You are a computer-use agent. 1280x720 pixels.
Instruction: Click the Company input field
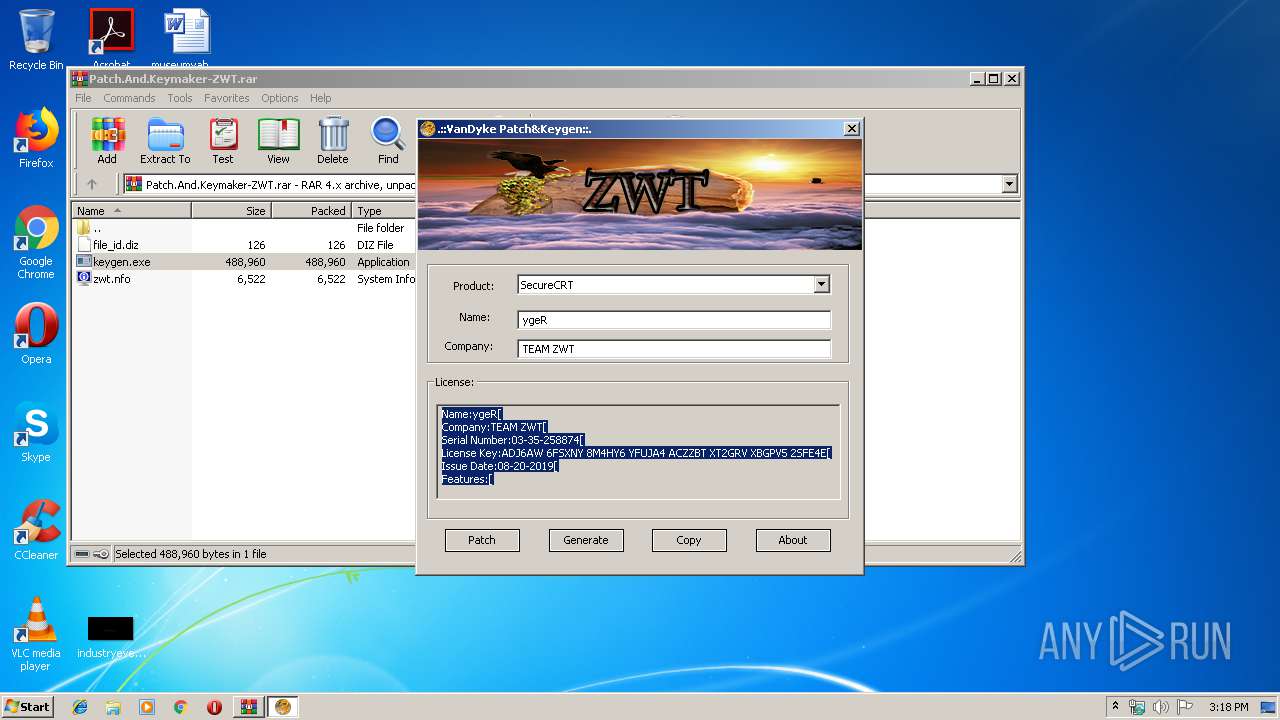coord(674,349)
